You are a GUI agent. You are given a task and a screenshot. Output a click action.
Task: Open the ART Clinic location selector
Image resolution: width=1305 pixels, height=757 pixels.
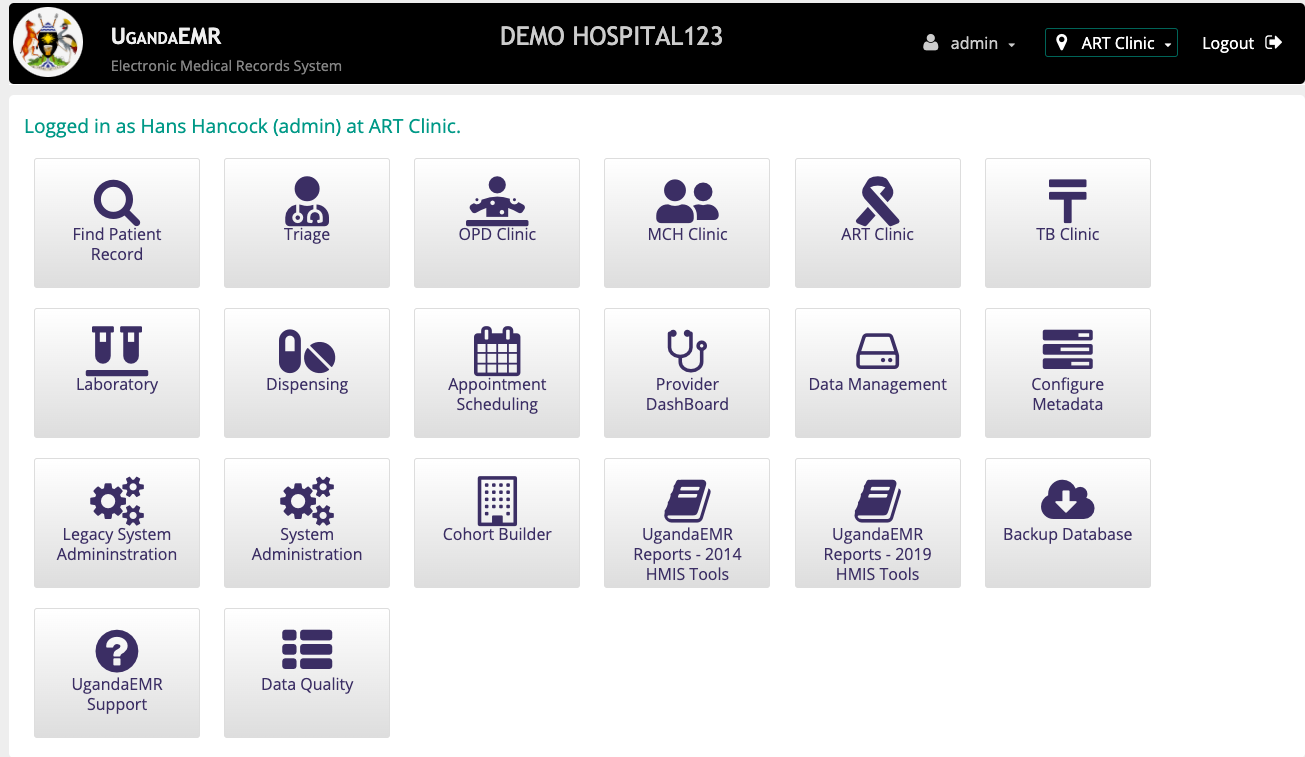(x=1111, y=43)
